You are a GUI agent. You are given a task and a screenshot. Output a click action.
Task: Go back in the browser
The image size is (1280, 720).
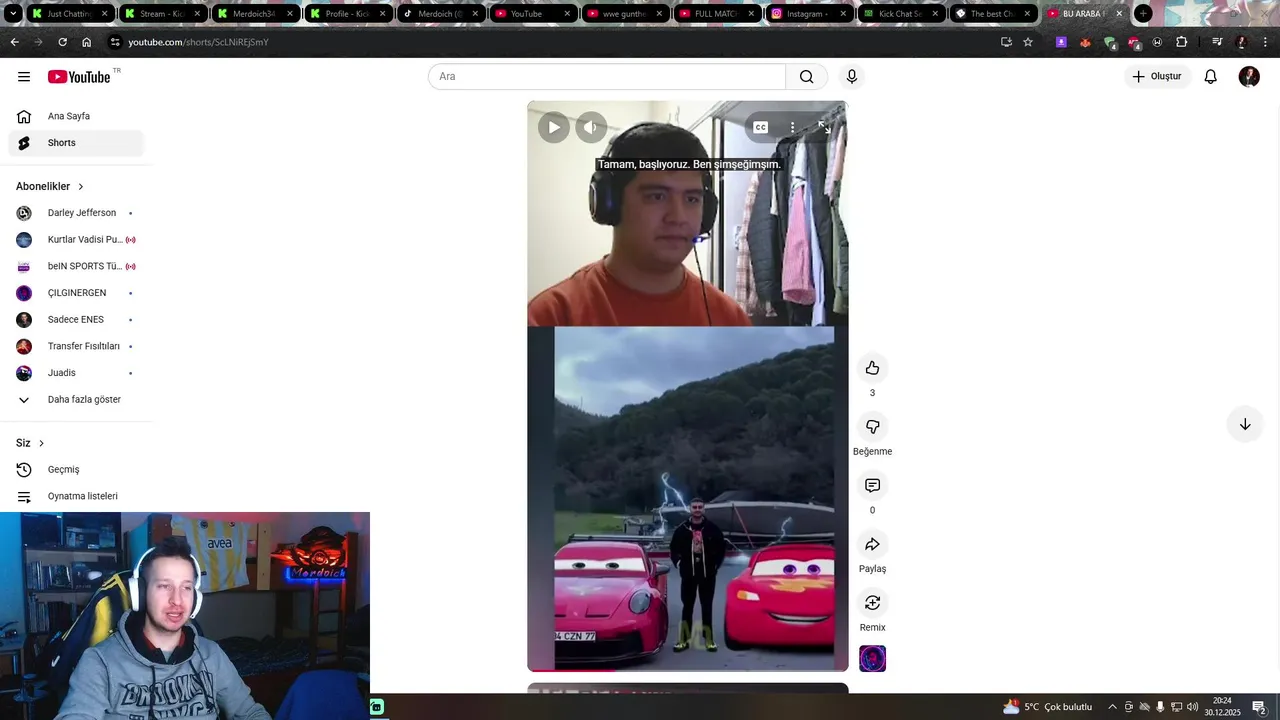[x=14, y=42]
